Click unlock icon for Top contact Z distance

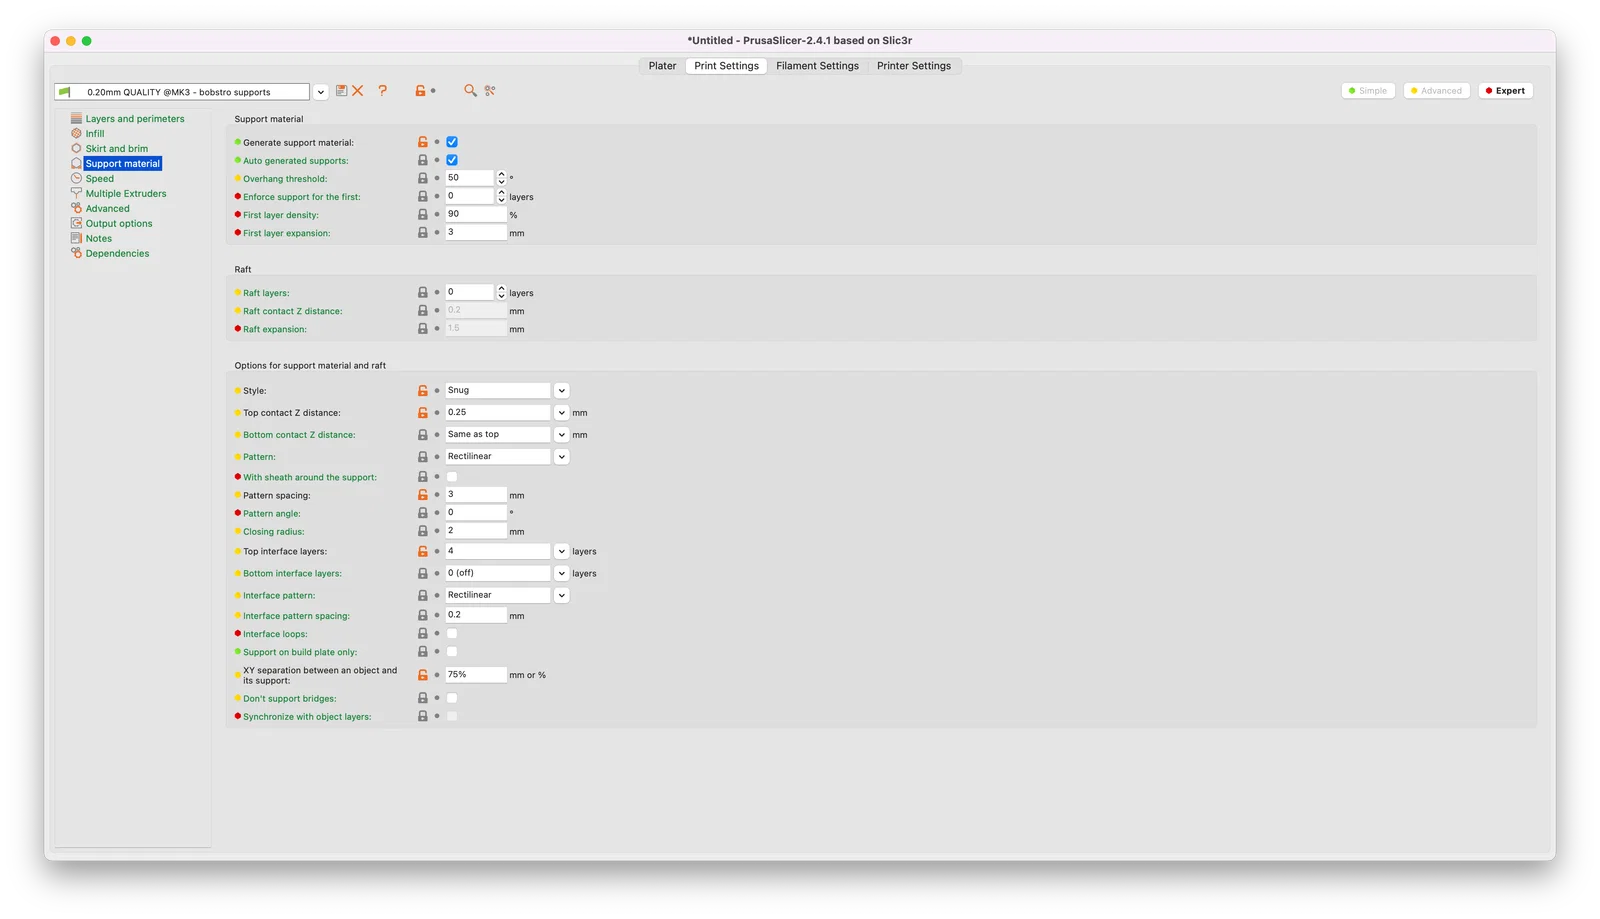click(422, 413)
